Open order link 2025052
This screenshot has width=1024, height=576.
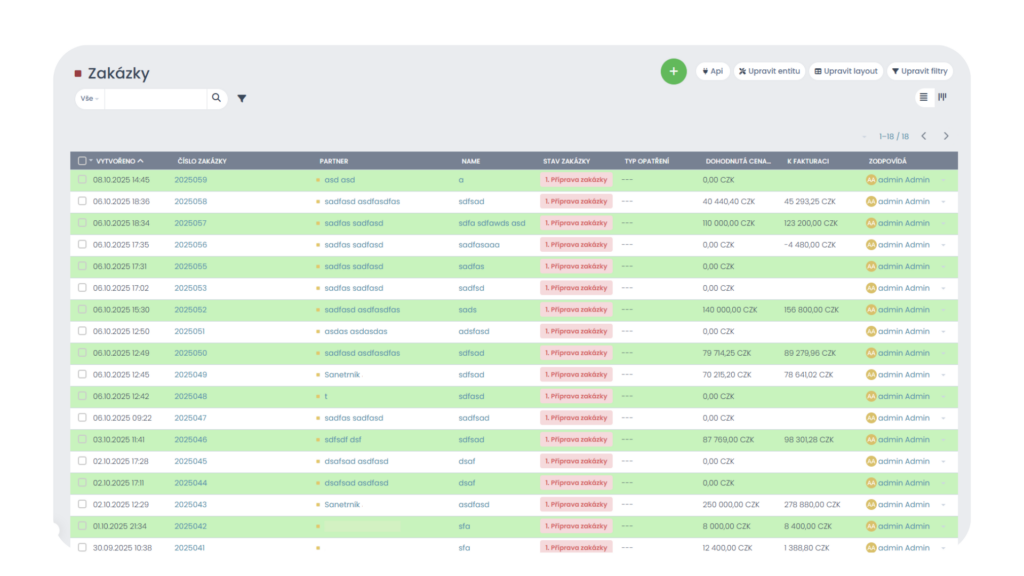tap(190, 310)
